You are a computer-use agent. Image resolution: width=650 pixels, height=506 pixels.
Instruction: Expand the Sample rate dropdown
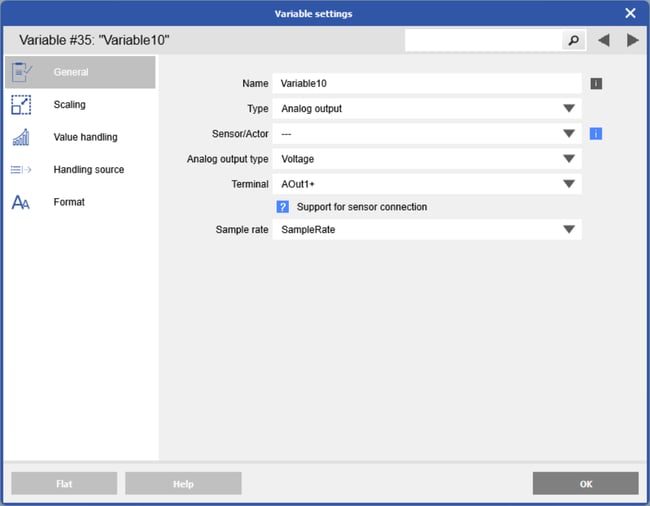click(x=568, y=229)
